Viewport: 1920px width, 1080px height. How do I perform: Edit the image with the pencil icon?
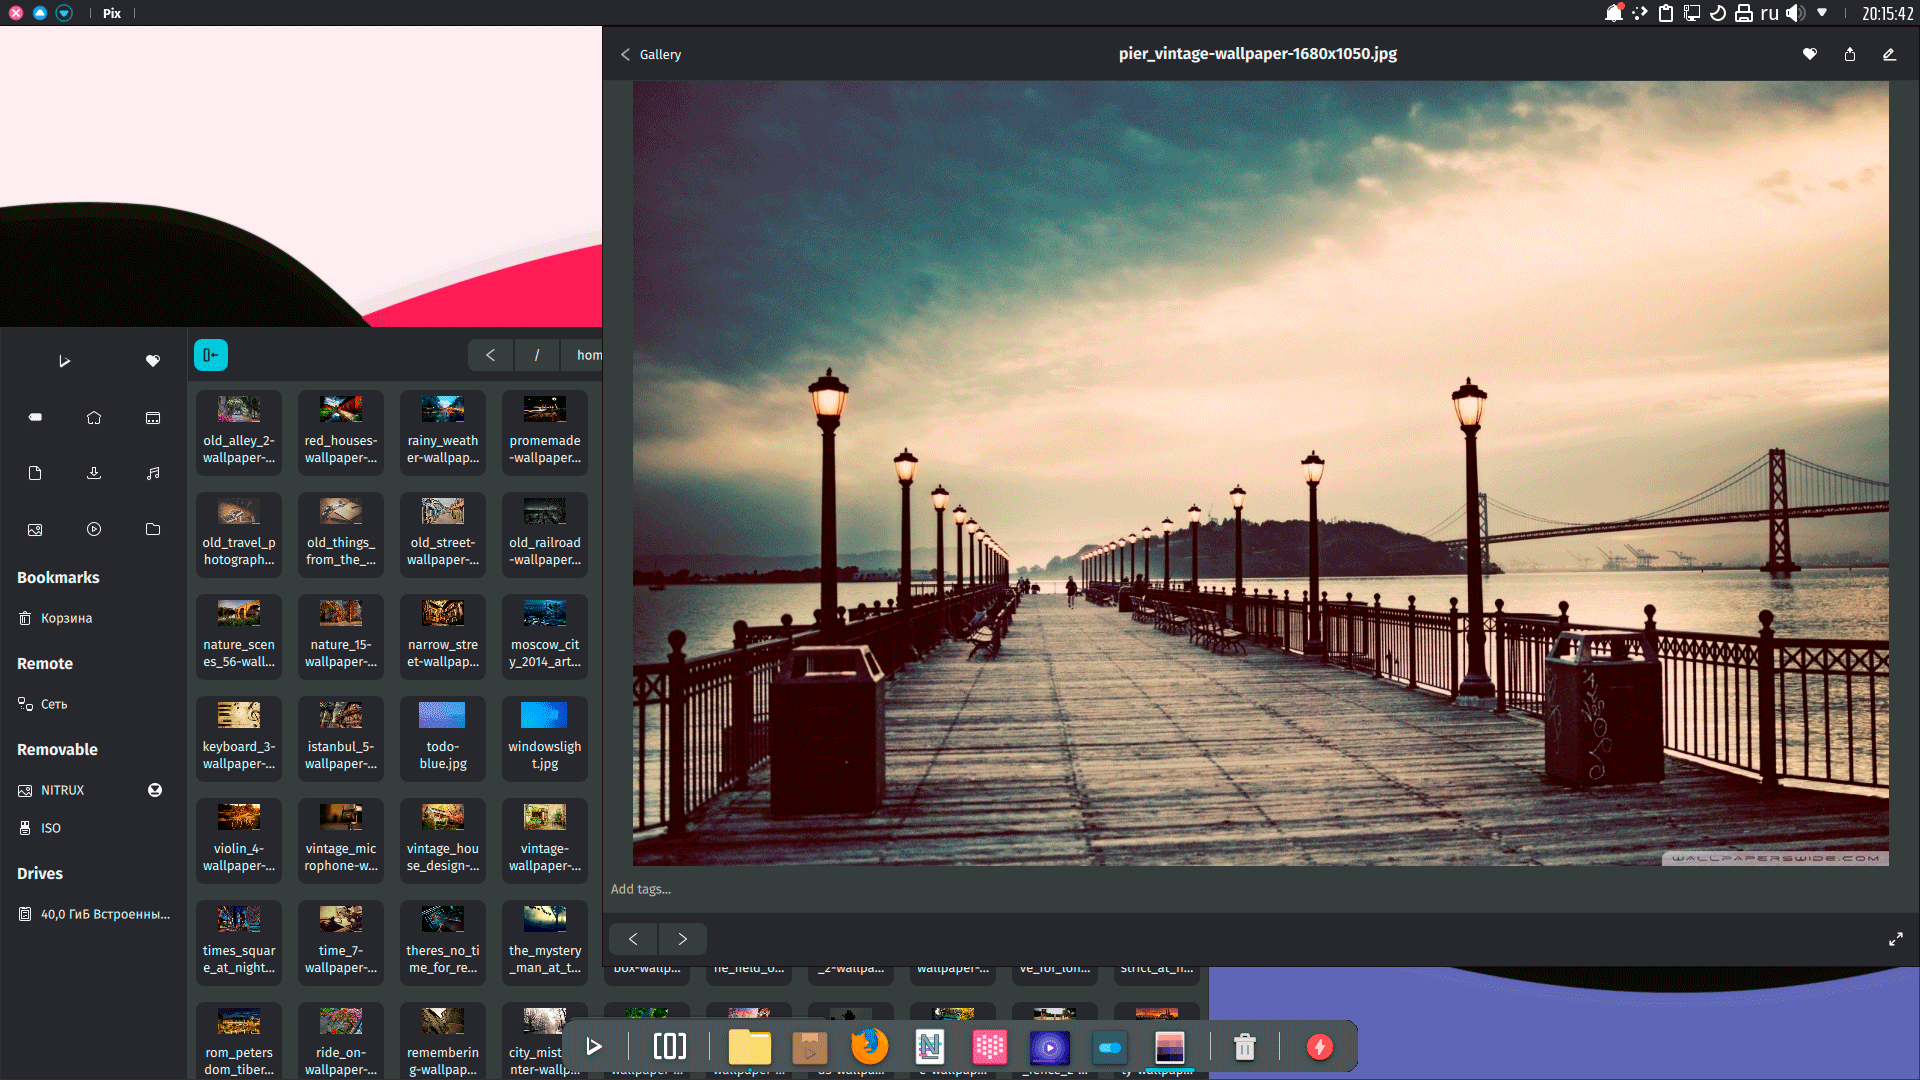coord(1889,54)
